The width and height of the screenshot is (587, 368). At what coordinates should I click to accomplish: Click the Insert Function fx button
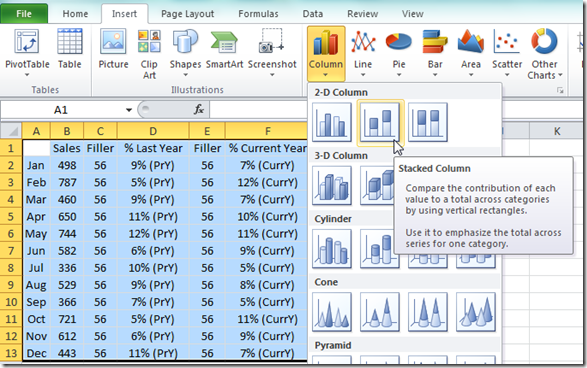(198, 110)
